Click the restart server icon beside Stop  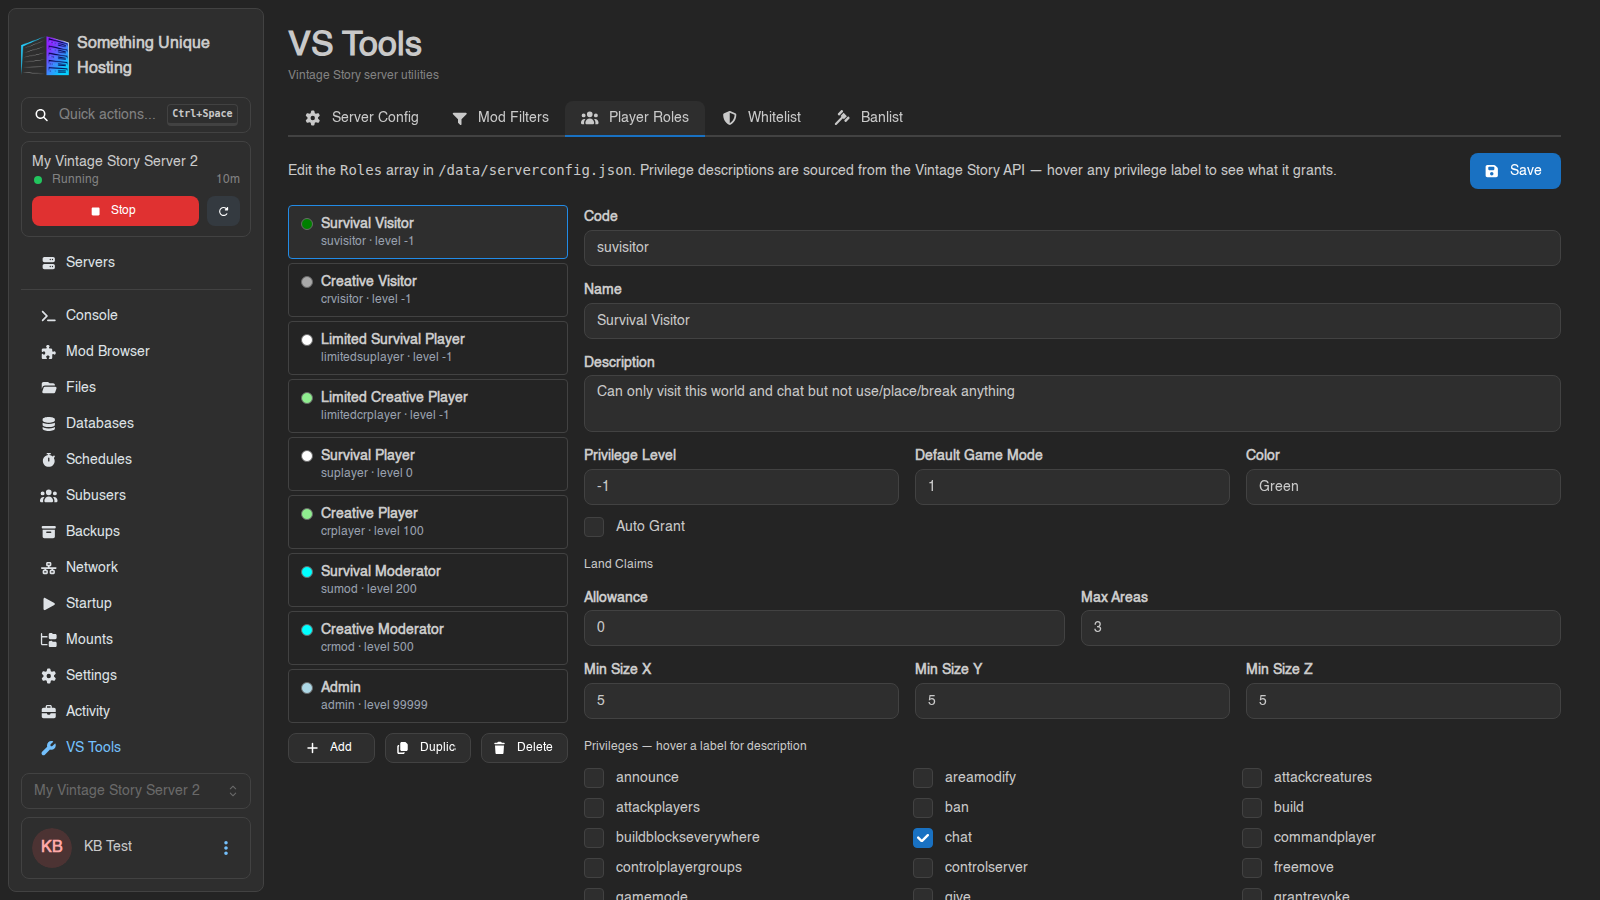(x=223, y=211)
